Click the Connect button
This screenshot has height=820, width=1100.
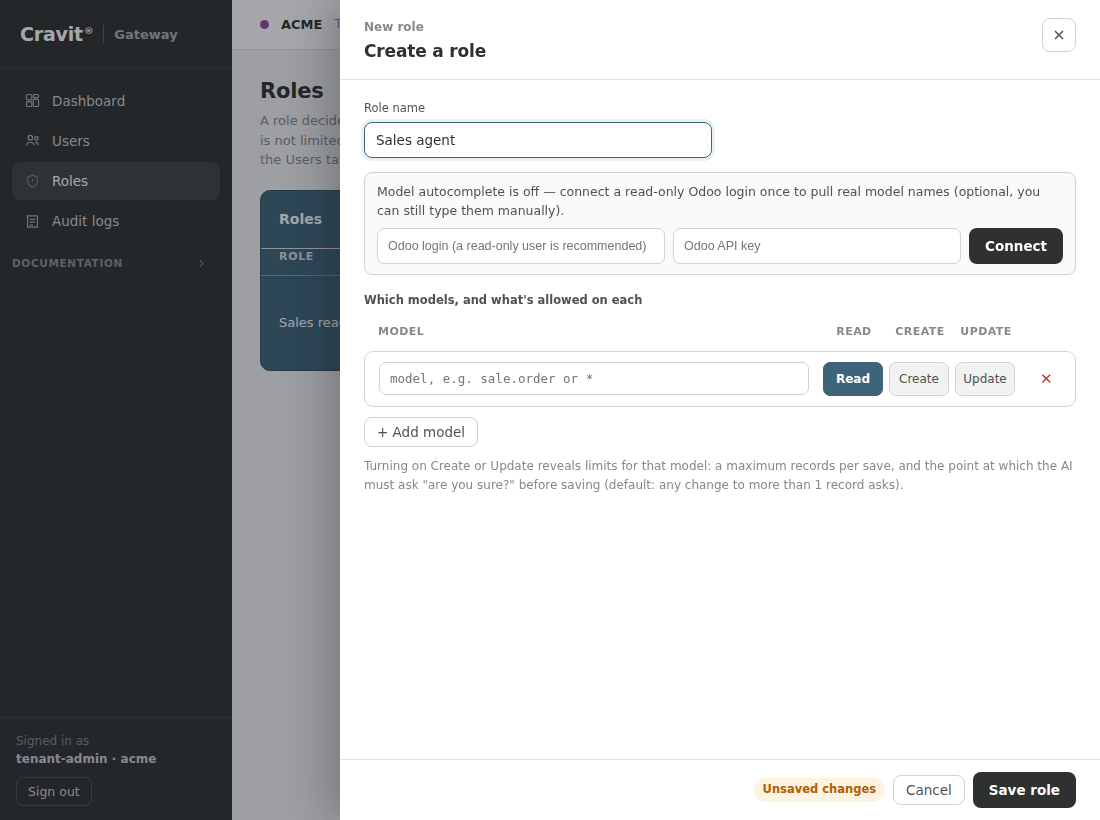pos(1015,246)
